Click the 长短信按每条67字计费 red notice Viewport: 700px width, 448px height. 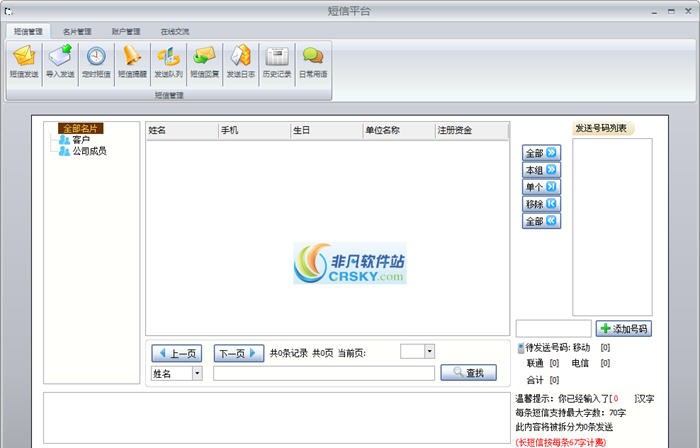point(561,442)
